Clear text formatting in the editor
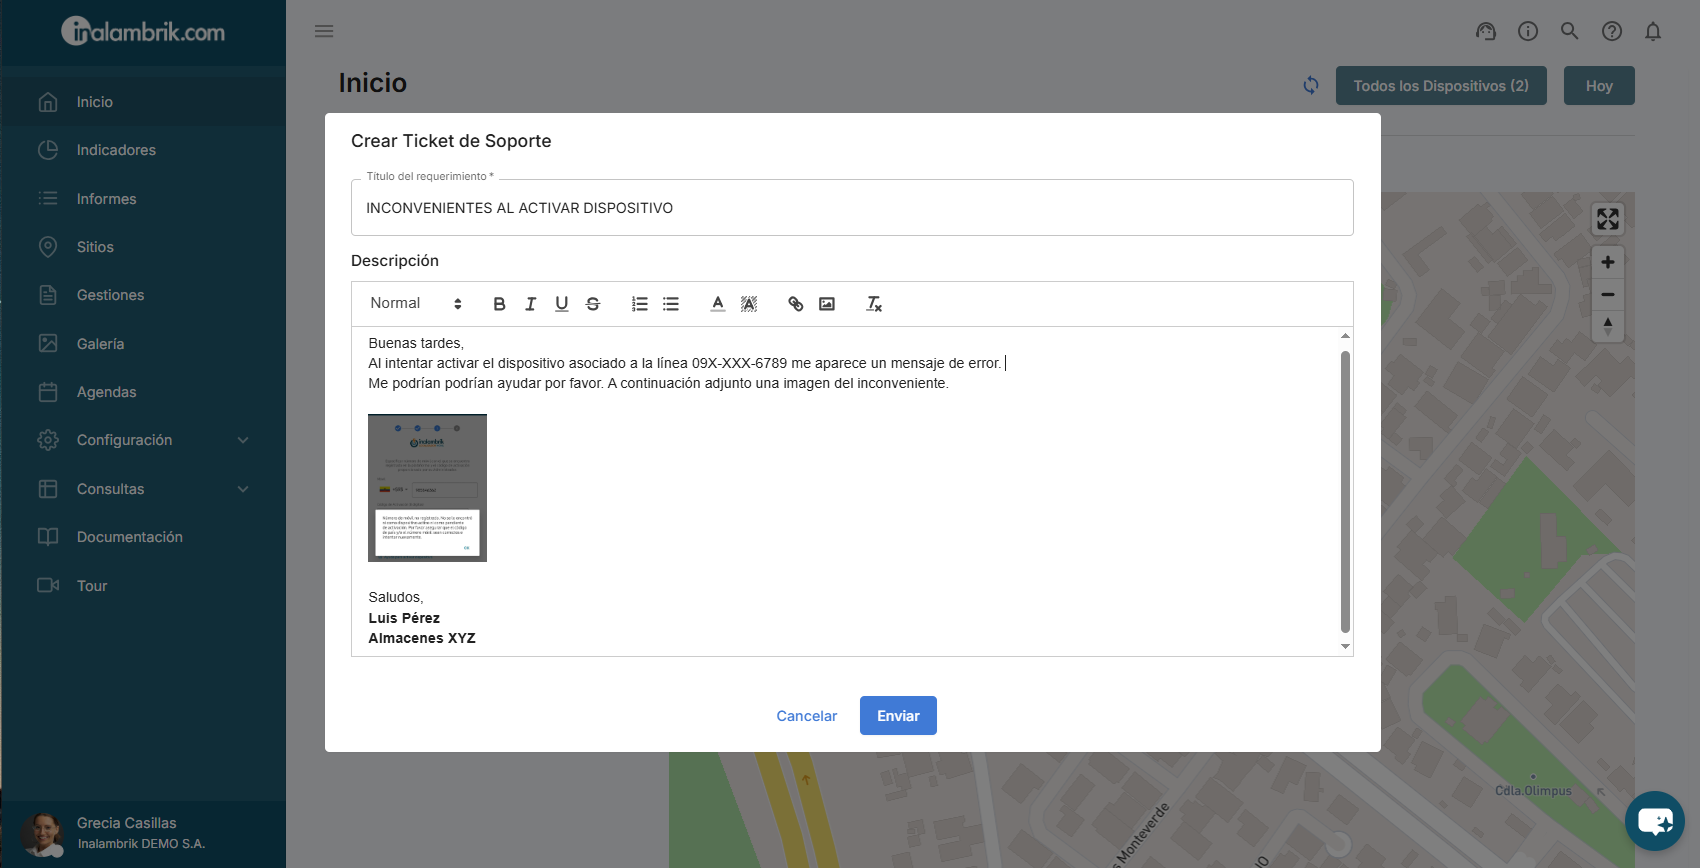This screenshot has height=868, width=1700. (874, 304)
